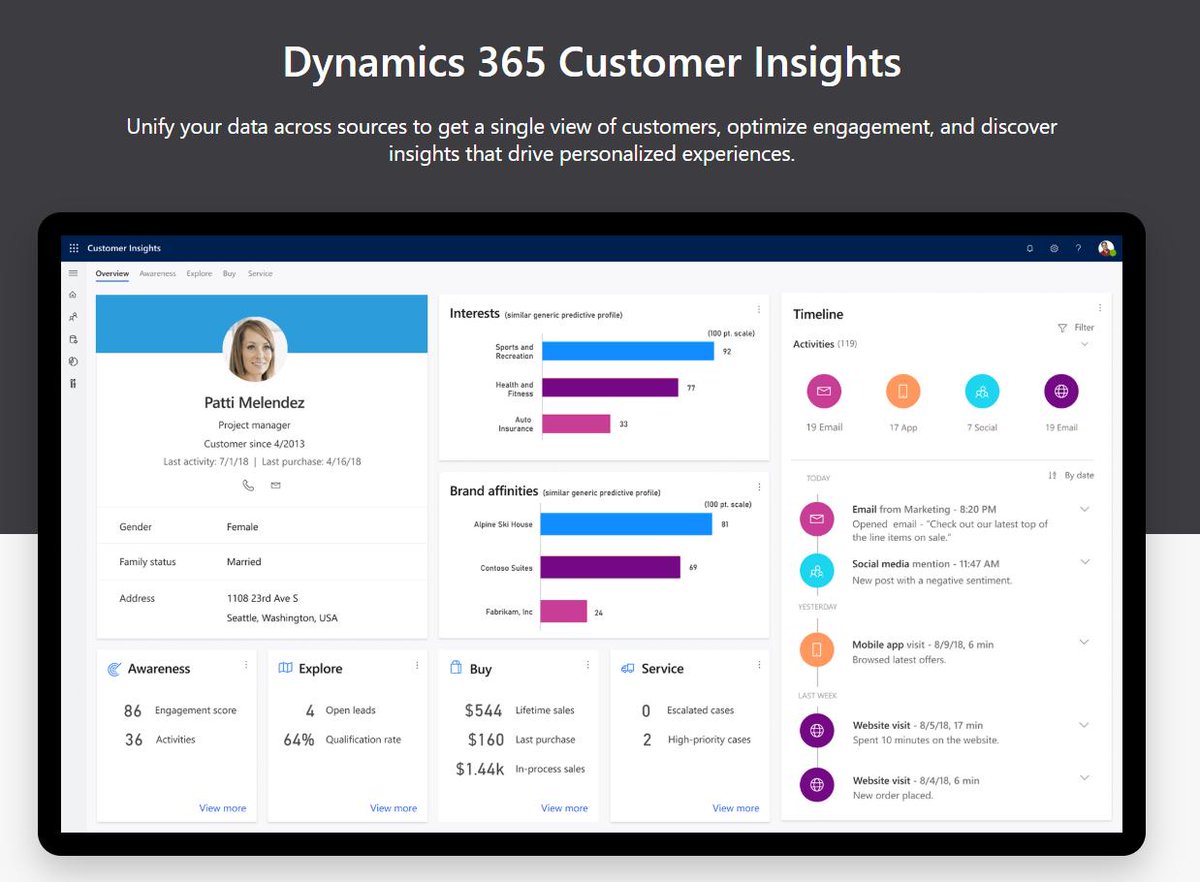Click Patti Melendez's profile avatar in the top bar
1200x882 pixels.
pos(1106,247)
